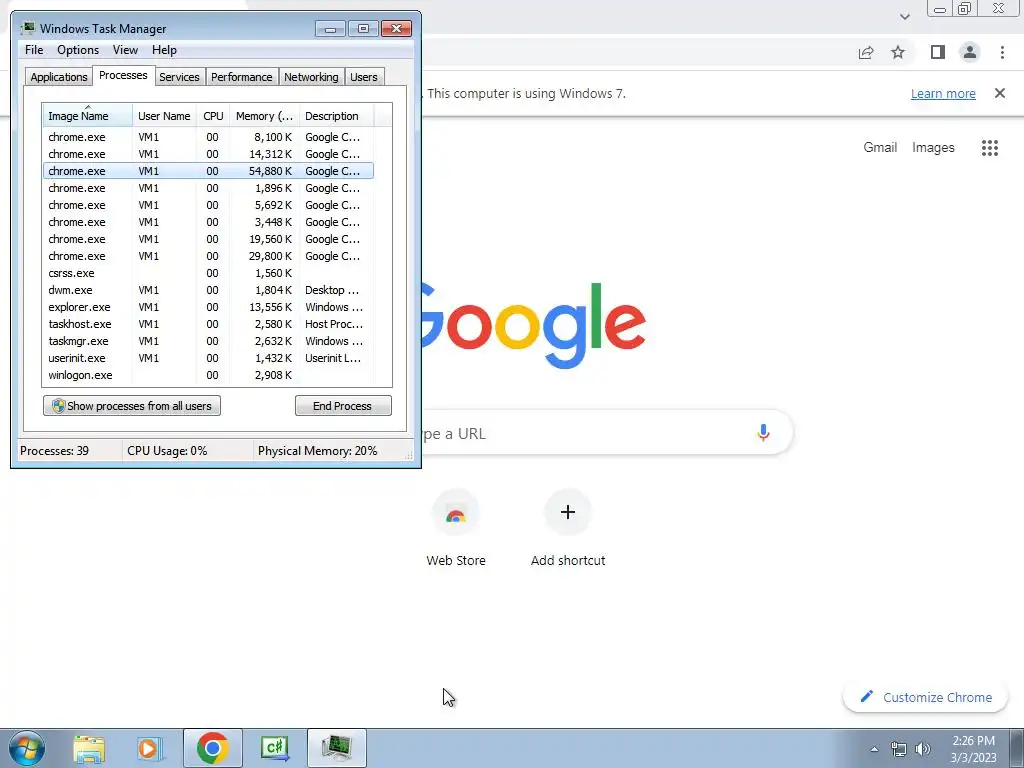1024x768 pixels.
Task: Open the Images link
Action: click(x=933, y=148)
